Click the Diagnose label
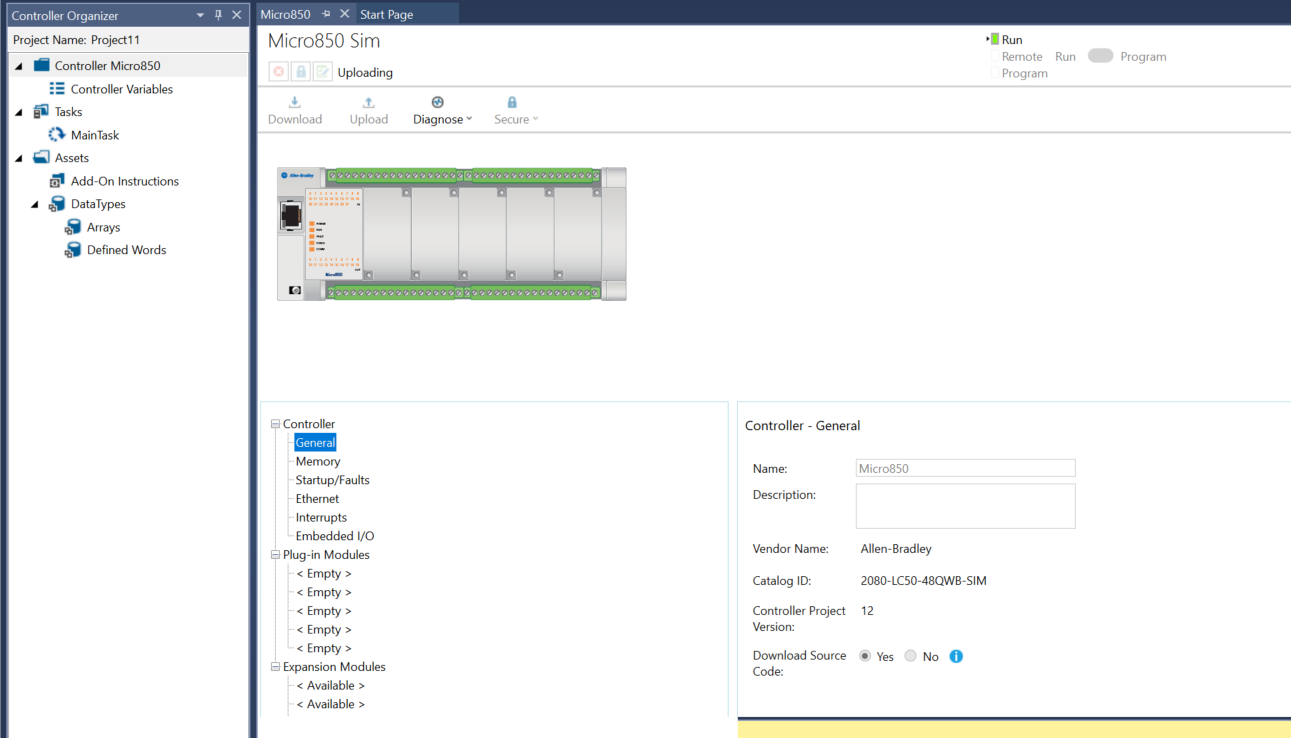Viewport: 1291px width, 738px height. [438, 119]
